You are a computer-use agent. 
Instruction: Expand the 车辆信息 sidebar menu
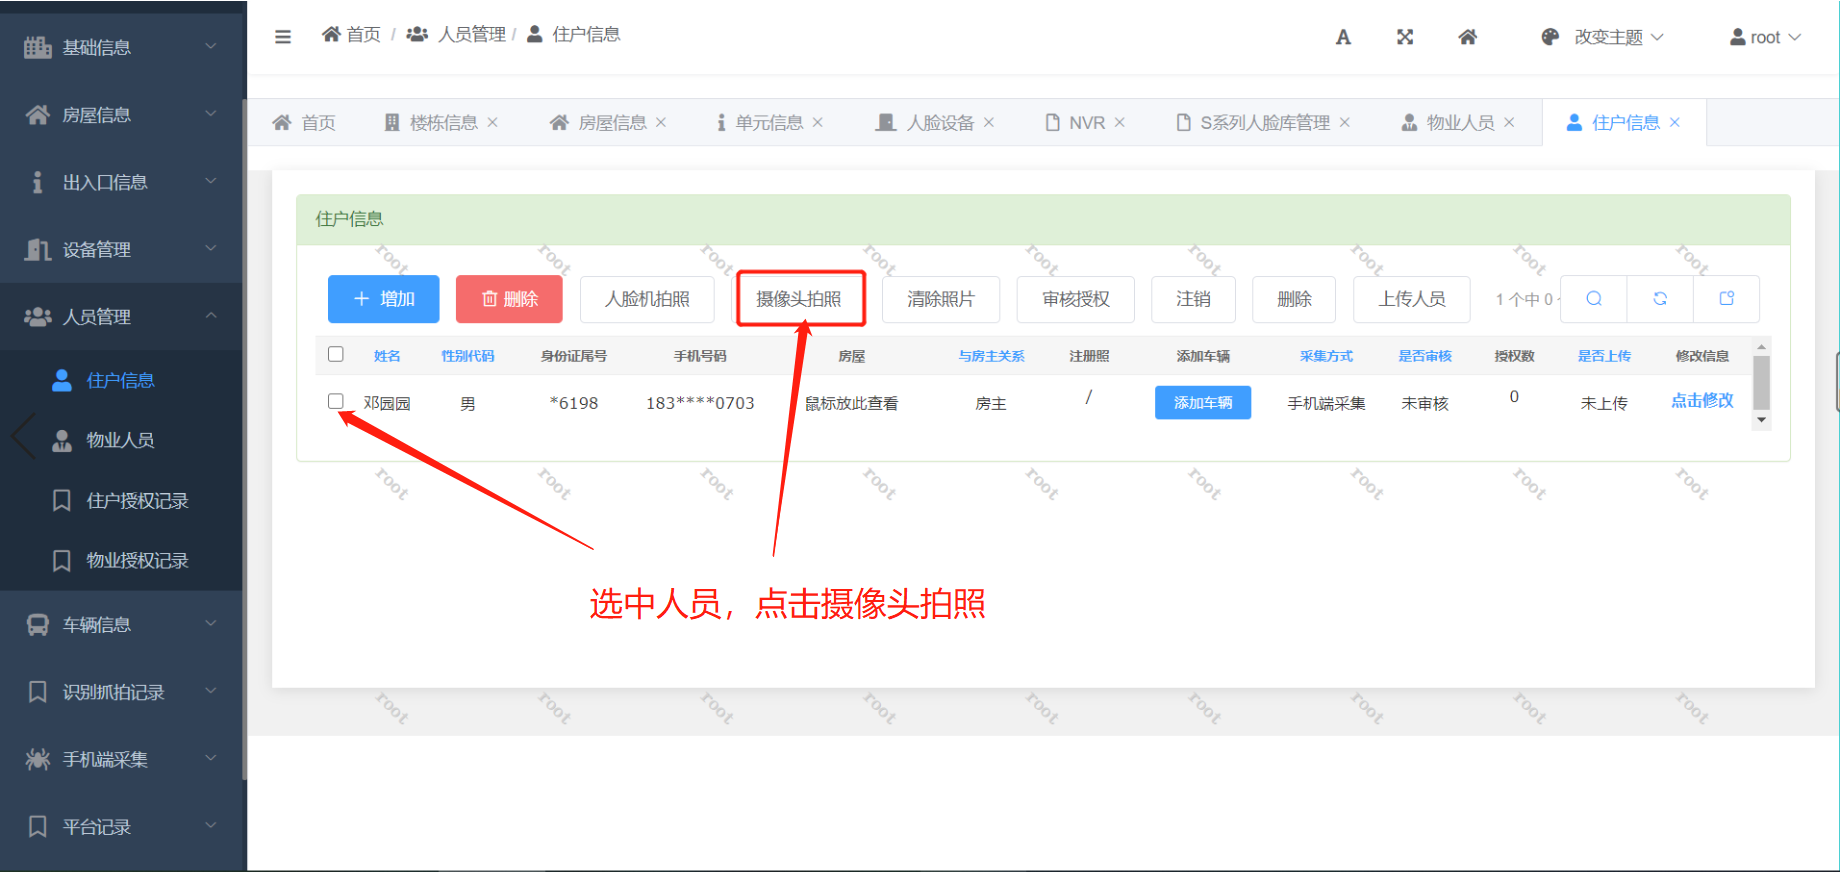point(121,625)
